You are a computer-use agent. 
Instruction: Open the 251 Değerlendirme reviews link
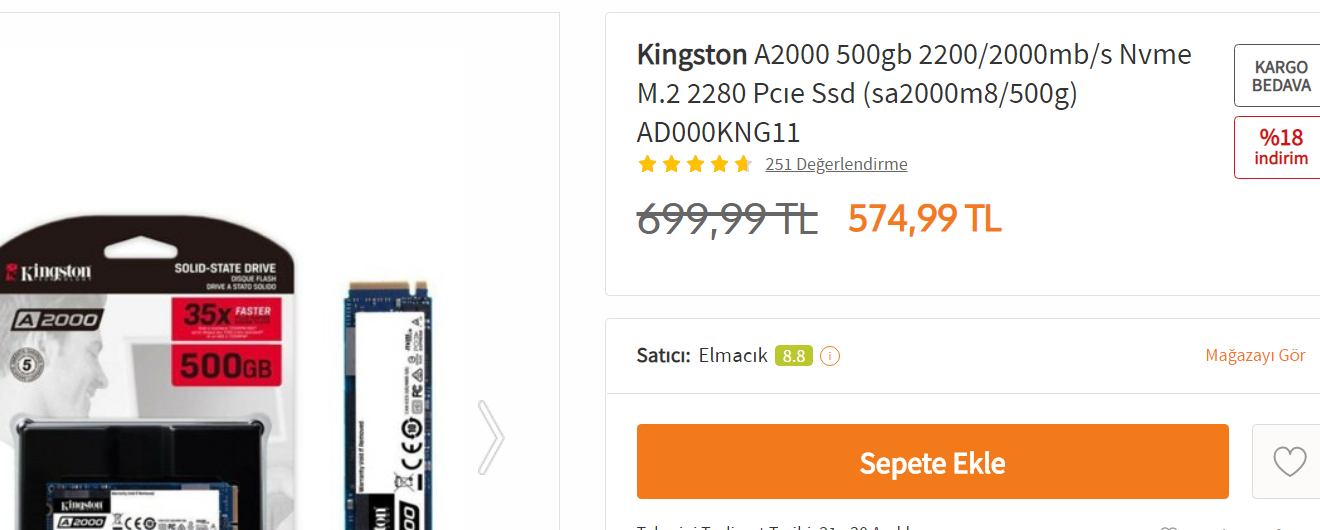click(836, 164)
